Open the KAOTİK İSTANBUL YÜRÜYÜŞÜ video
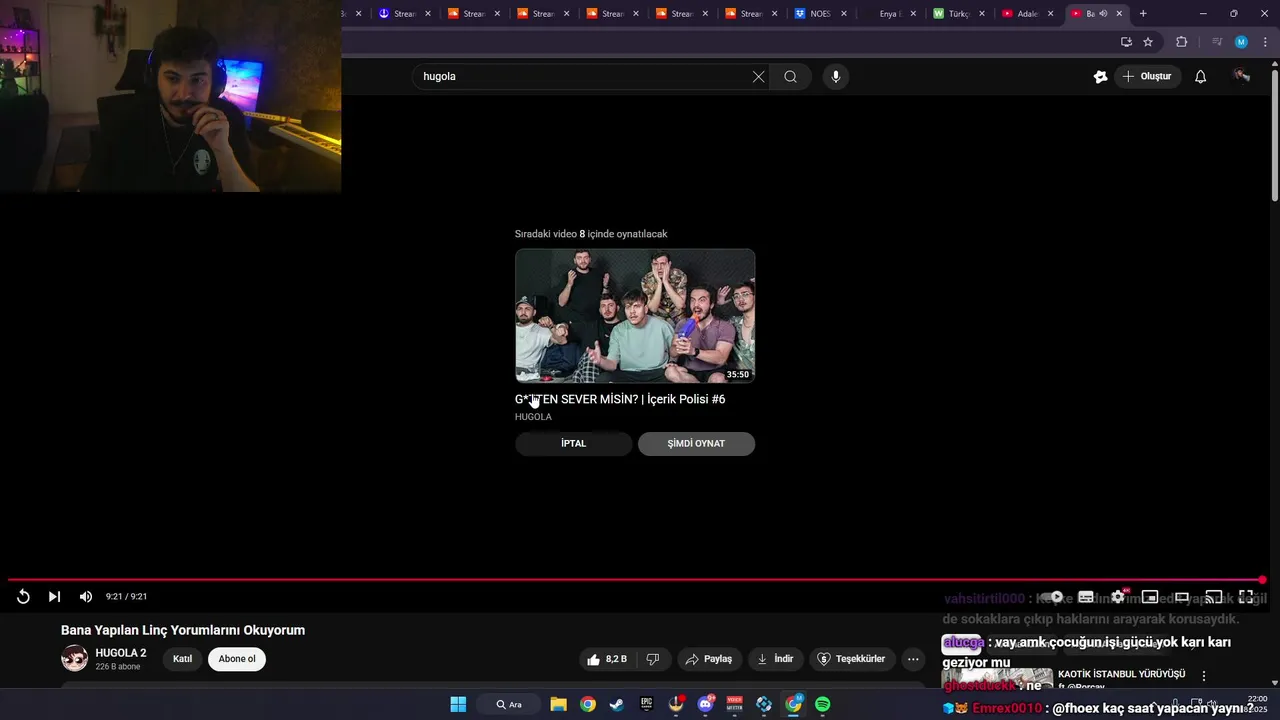 [1121, 674]
